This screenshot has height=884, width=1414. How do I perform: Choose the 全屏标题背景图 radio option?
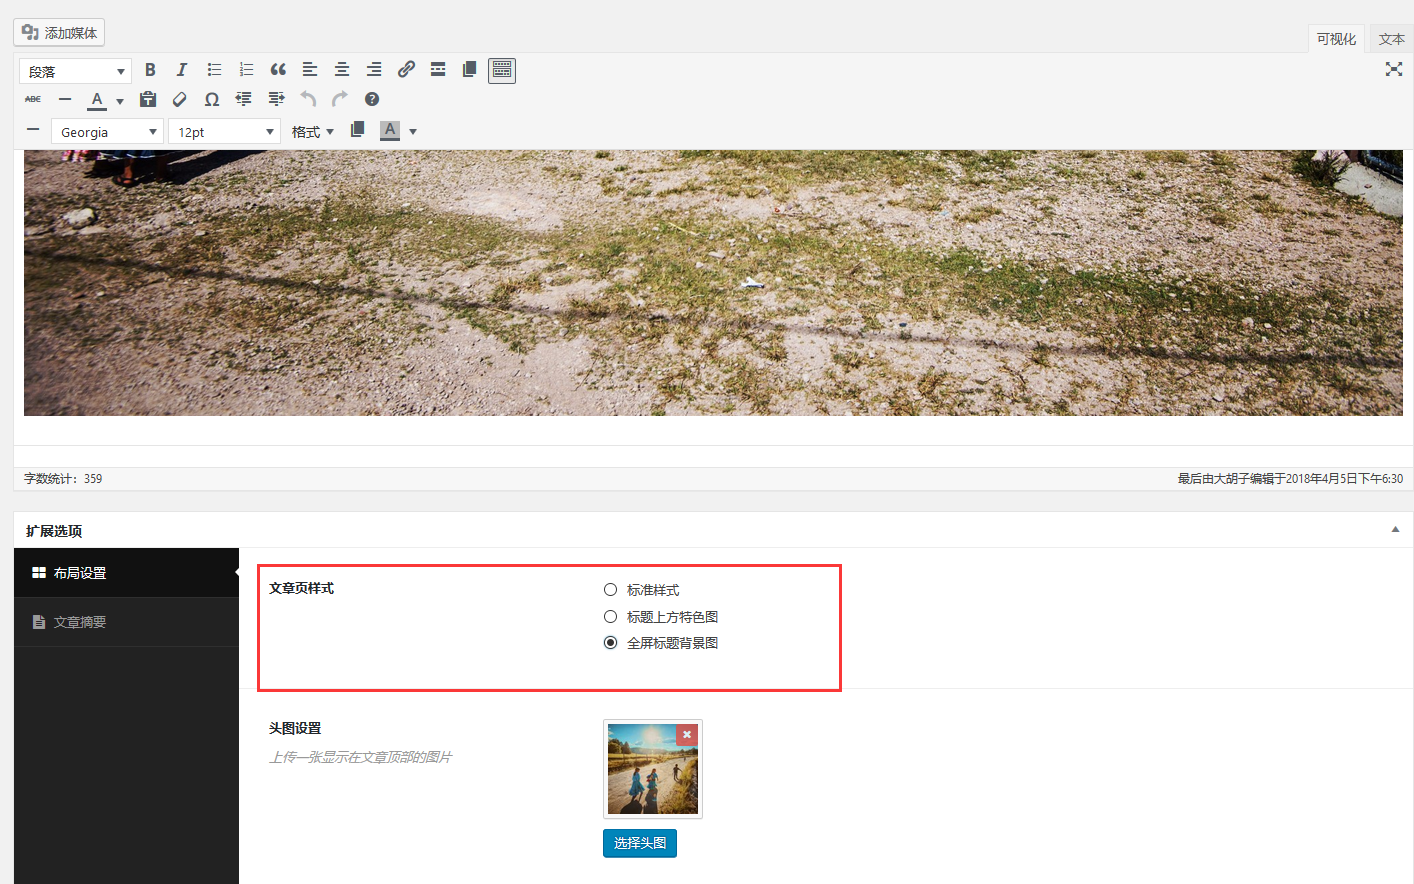(611, 643)
